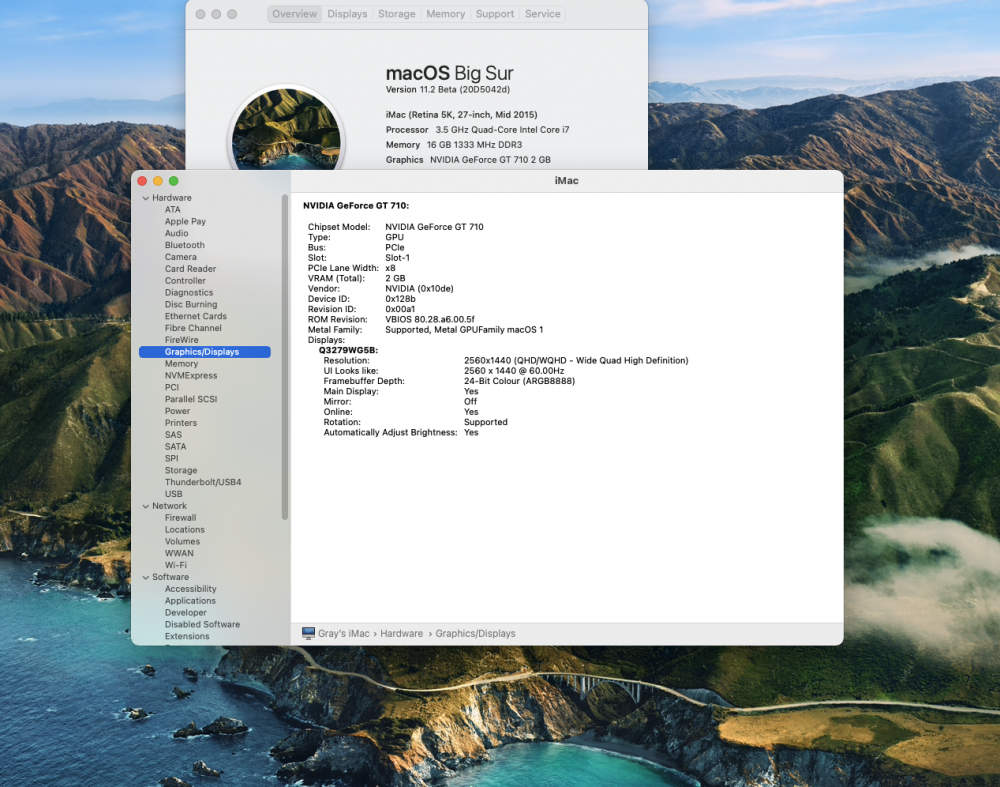Image resolution: width=1000 pixels, height=787 pixels.
Task: Select Thunderbolt/USB4 in the sidebar
Action: click(203, 482)
